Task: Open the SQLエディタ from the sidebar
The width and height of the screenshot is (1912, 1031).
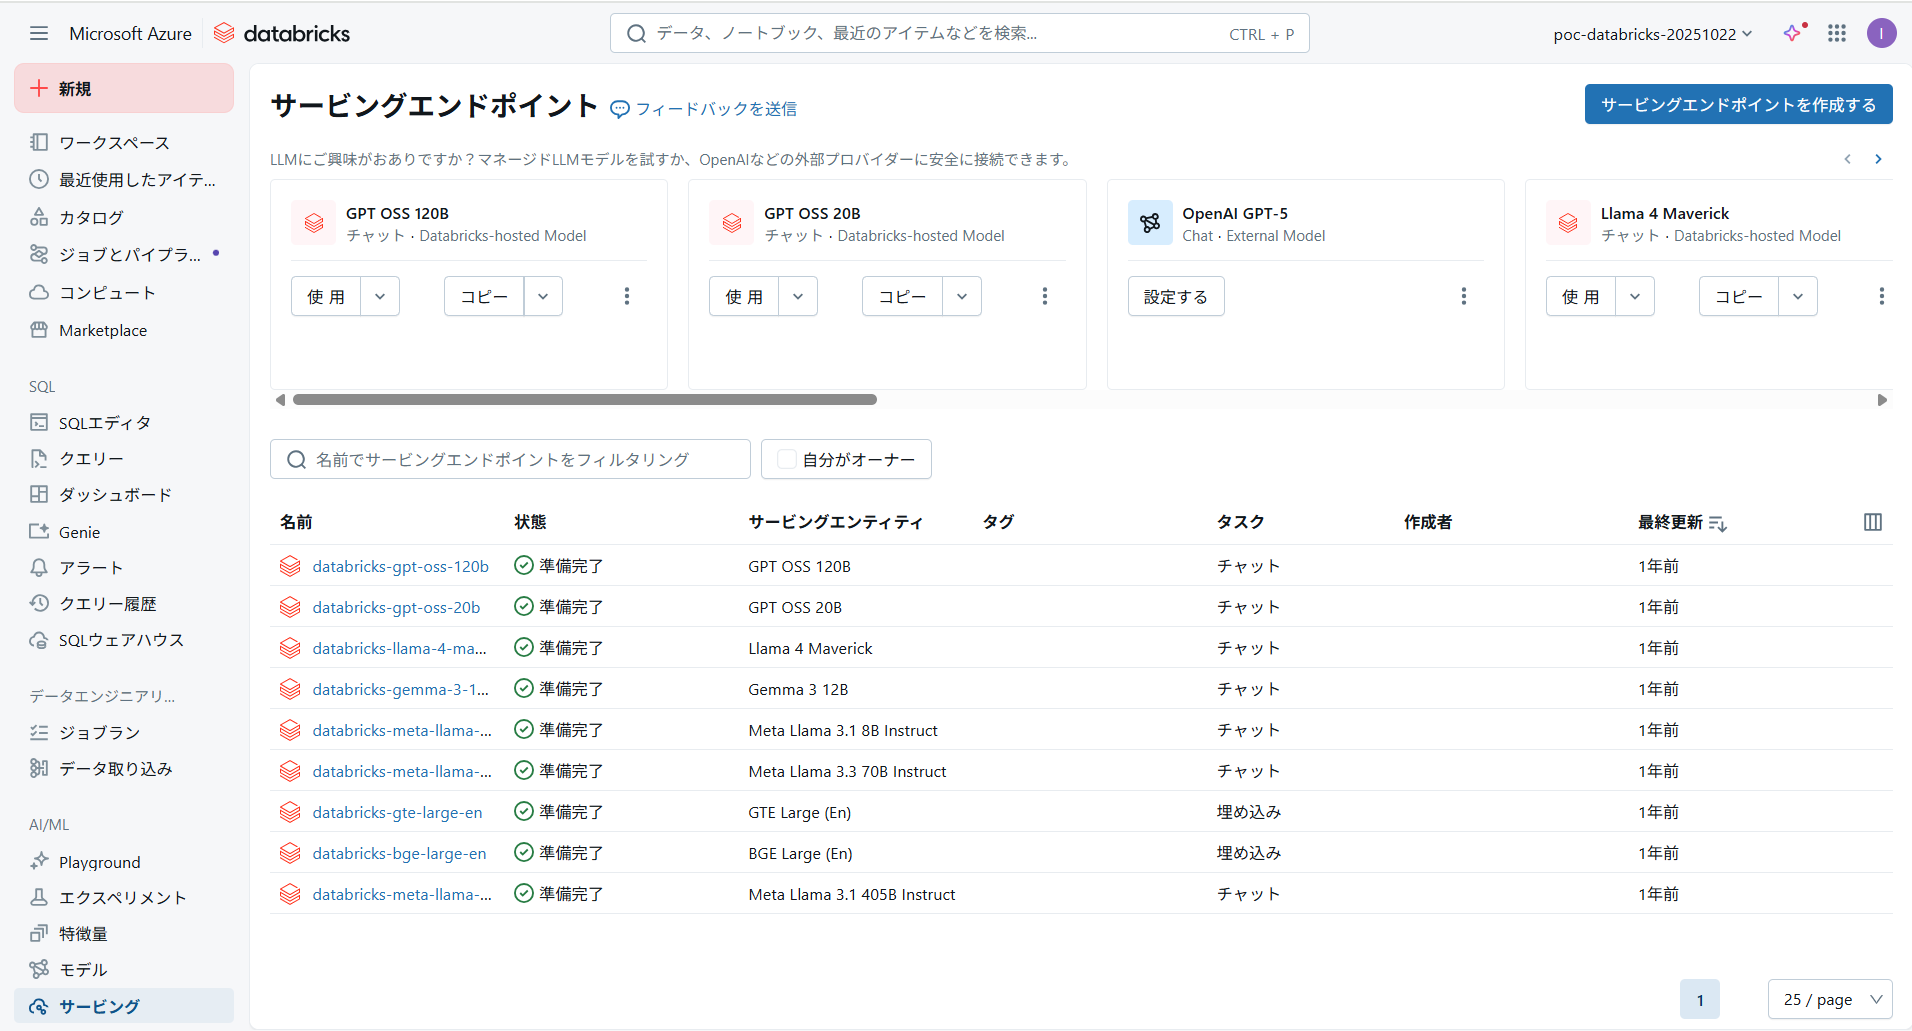Action: (x=103, y=422)
